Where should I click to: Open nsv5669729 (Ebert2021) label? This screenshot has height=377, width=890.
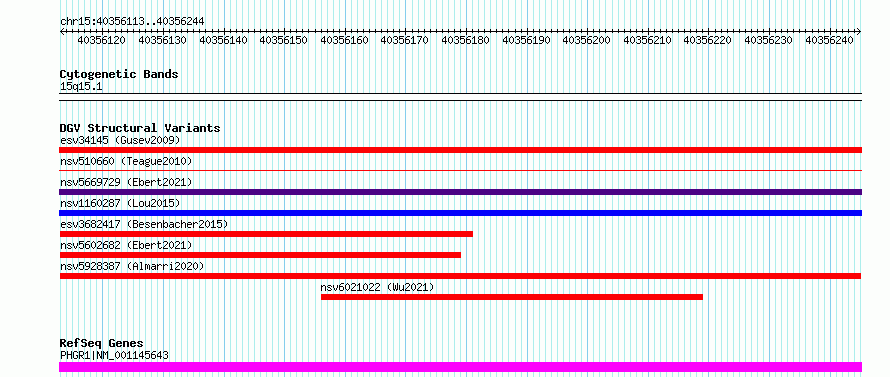126,182
